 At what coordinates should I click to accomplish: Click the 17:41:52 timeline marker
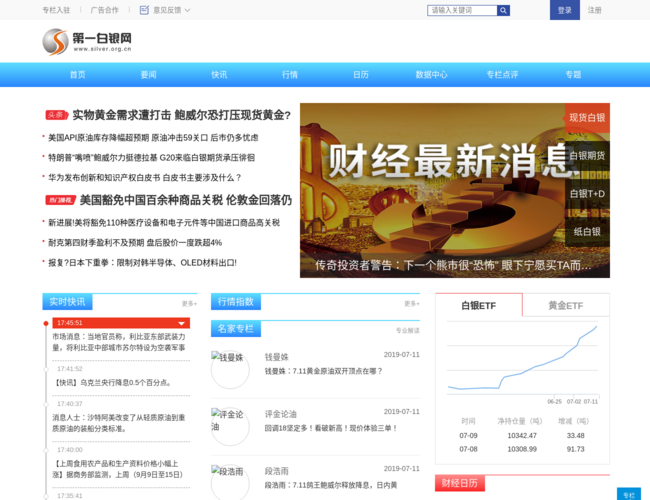[46, 369]
